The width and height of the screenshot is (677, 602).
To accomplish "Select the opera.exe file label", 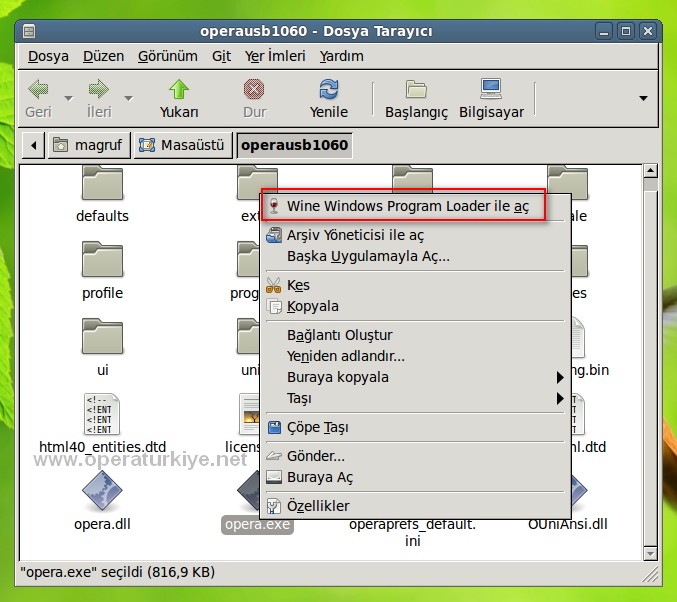I will 257,524.
